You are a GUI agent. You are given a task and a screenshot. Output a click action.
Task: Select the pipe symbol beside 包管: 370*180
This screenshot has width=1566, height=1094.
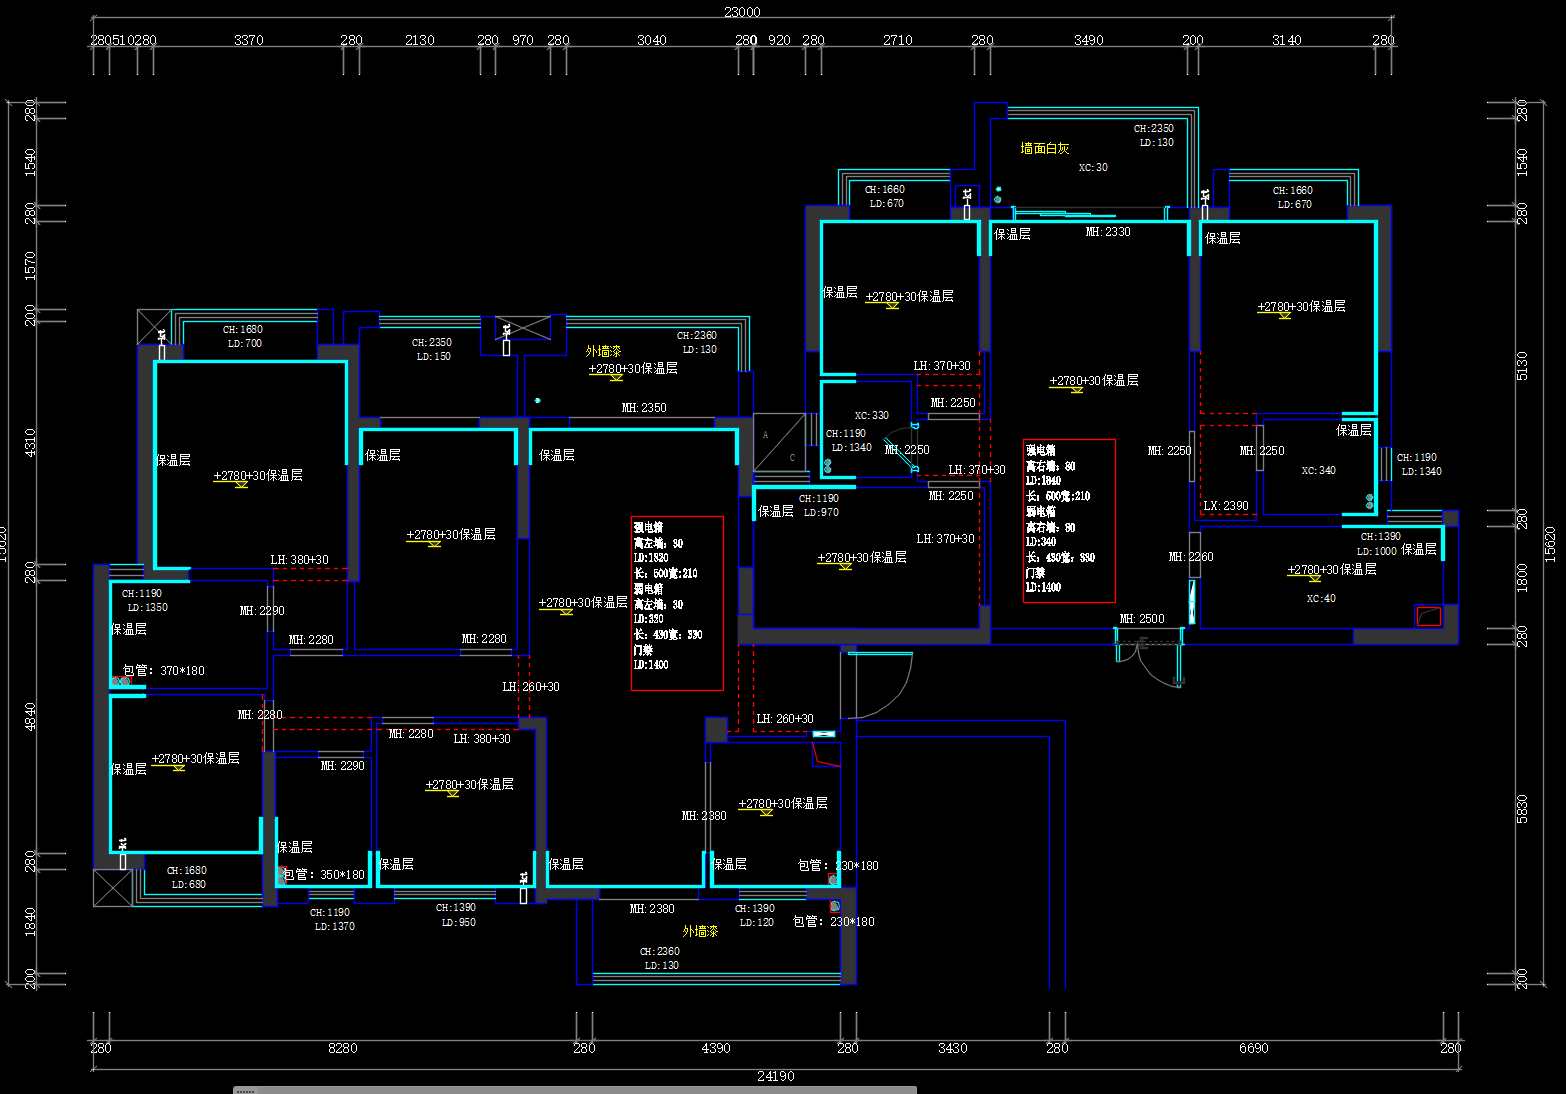[x=121, y=682]
